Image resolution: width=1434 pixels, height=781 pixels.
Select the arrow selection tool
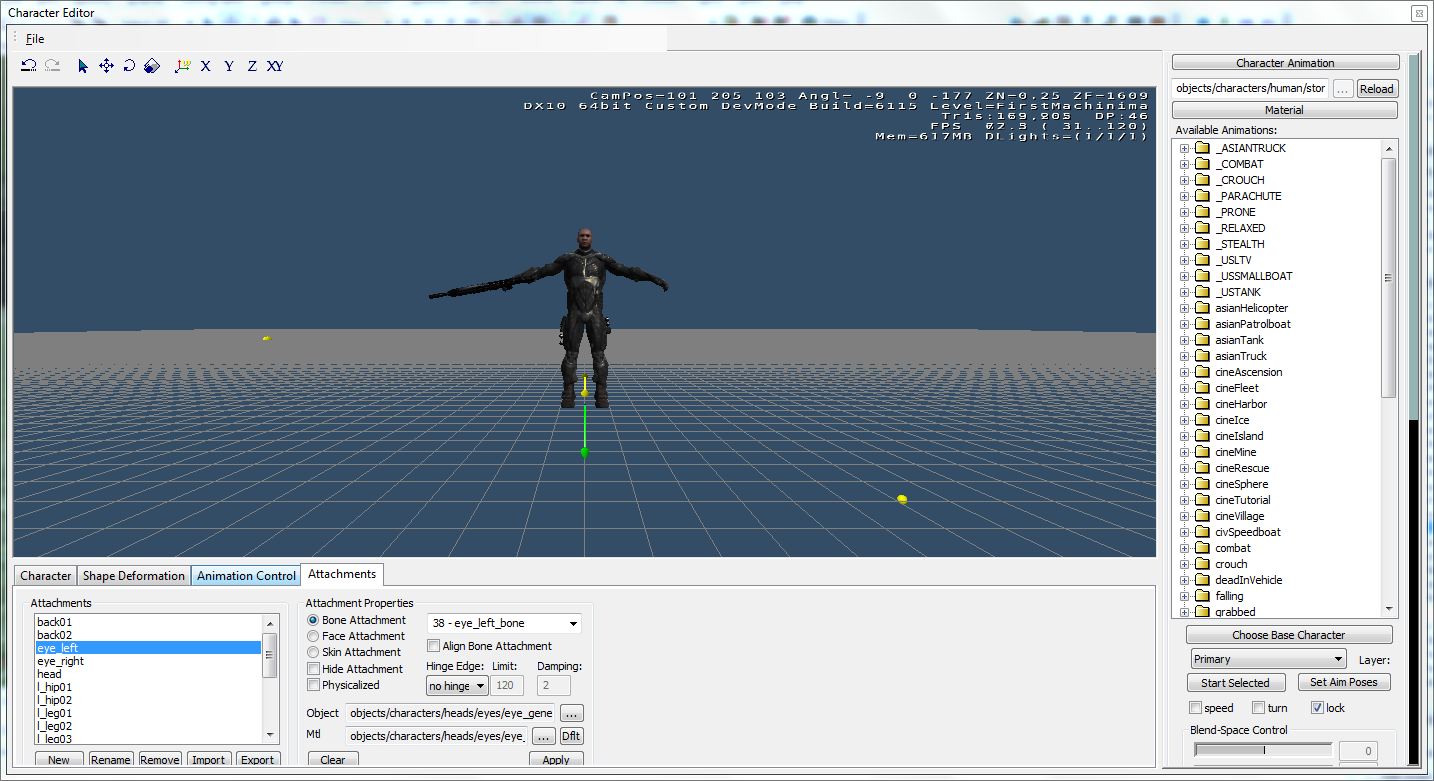(82, 65)
